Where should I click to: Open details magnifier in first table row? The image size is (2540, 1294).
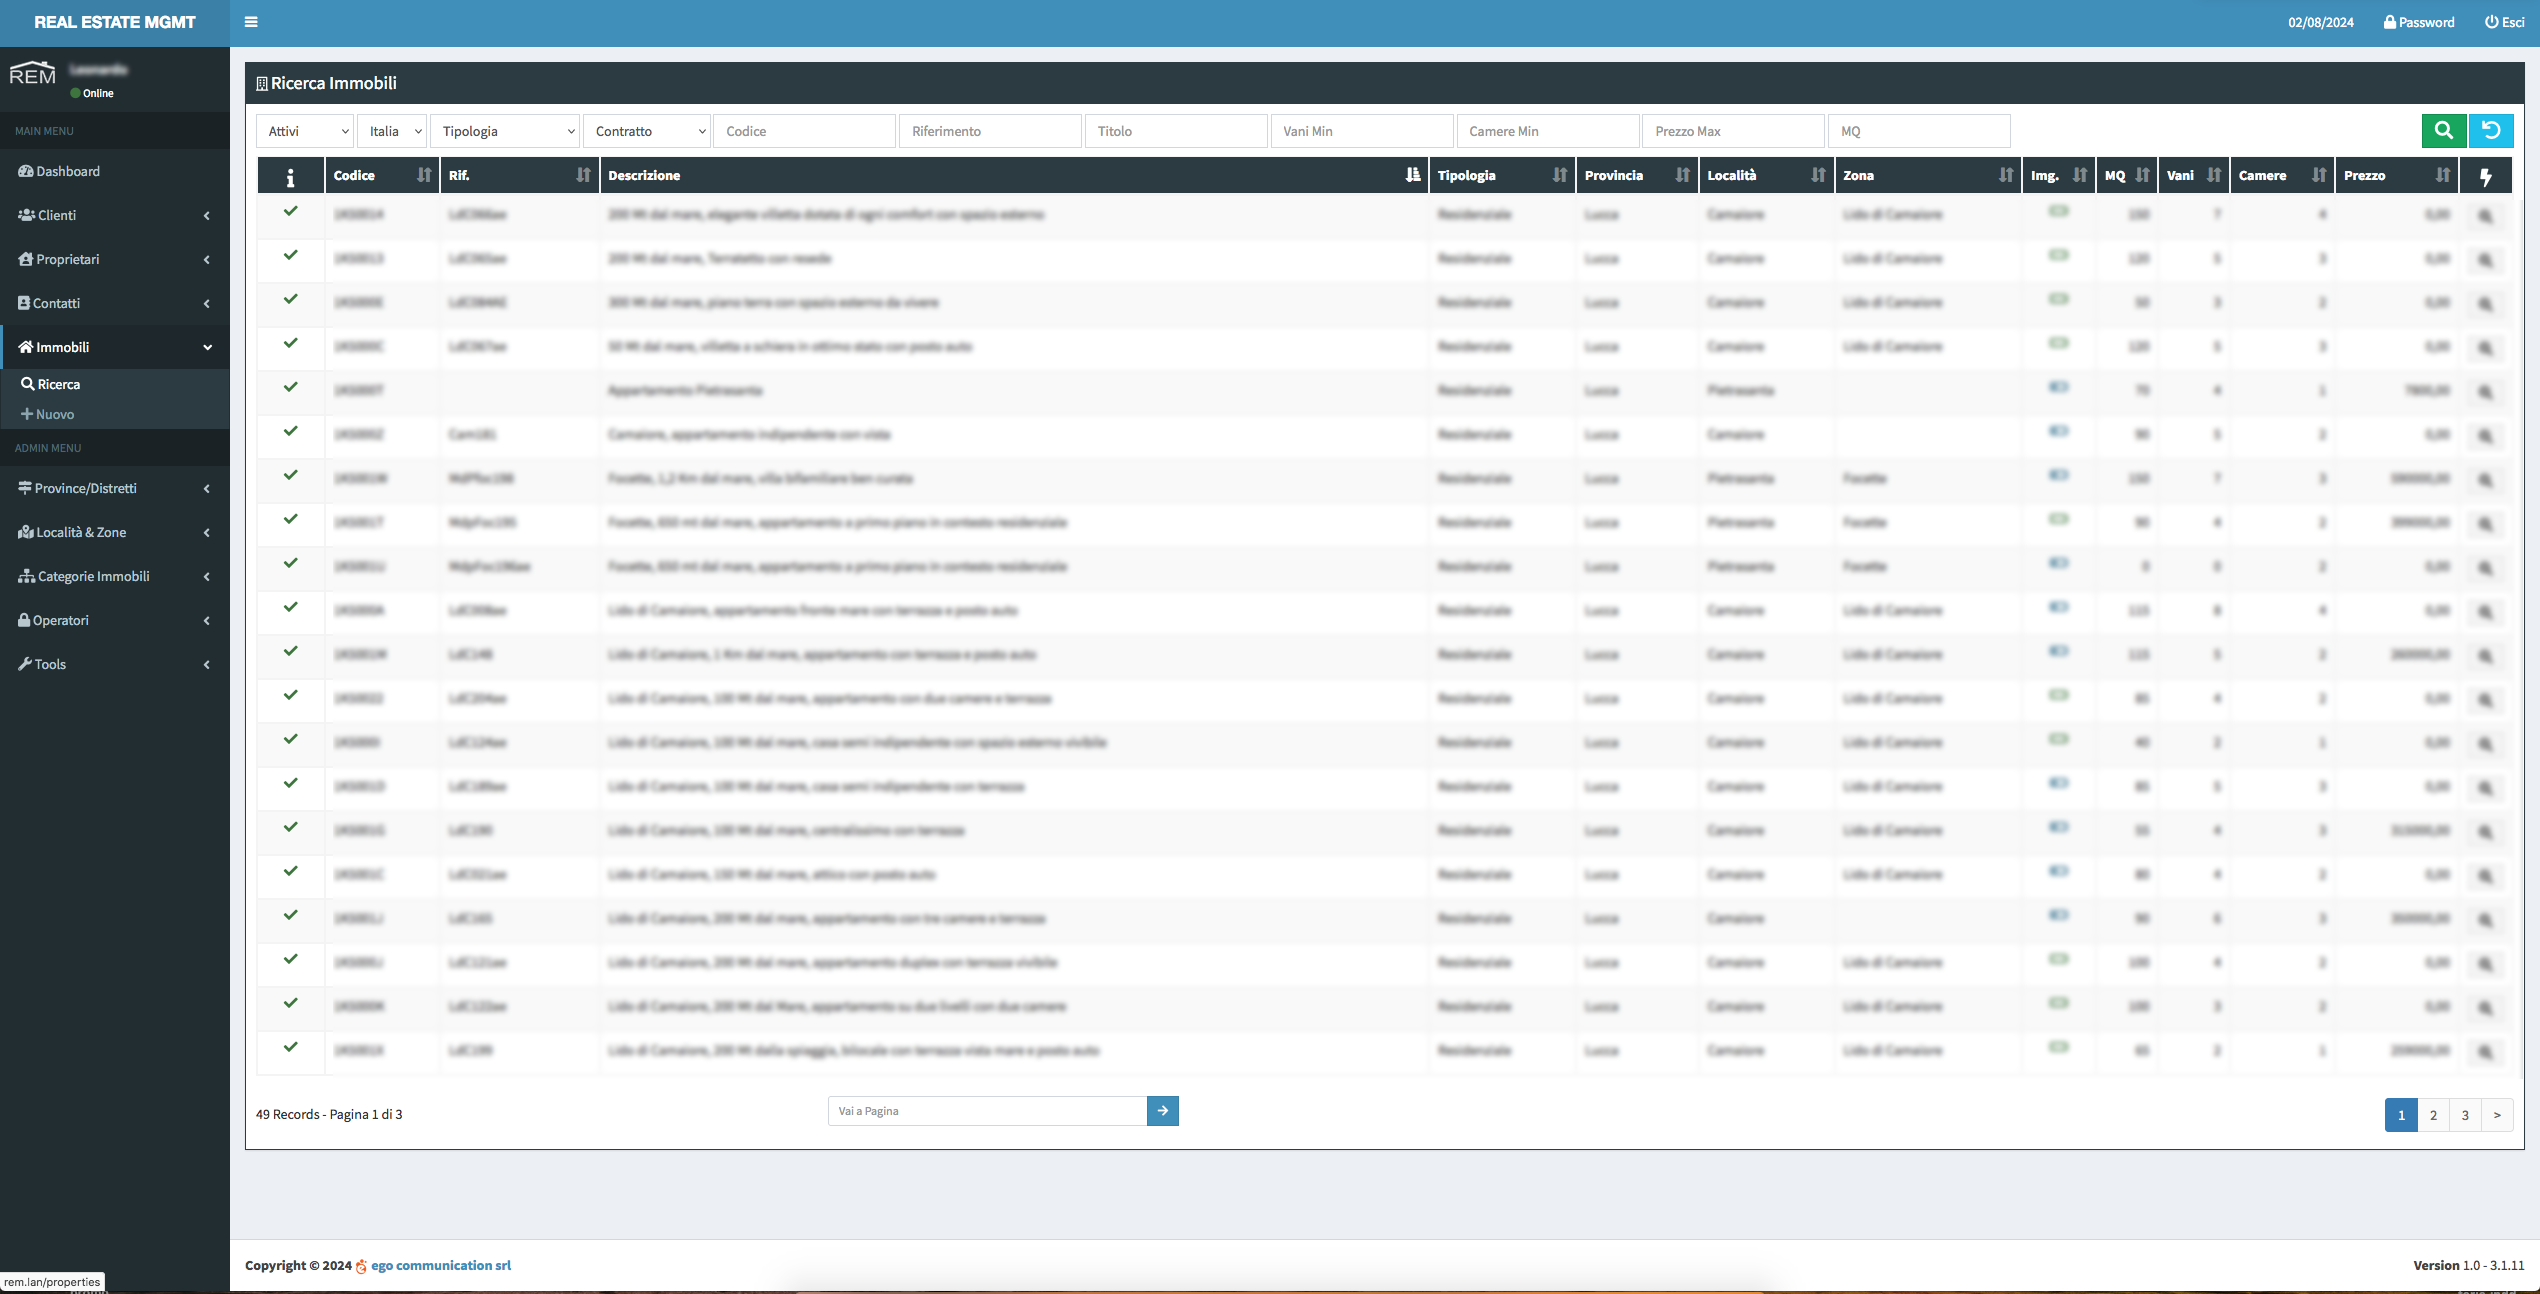[2485, 215]
